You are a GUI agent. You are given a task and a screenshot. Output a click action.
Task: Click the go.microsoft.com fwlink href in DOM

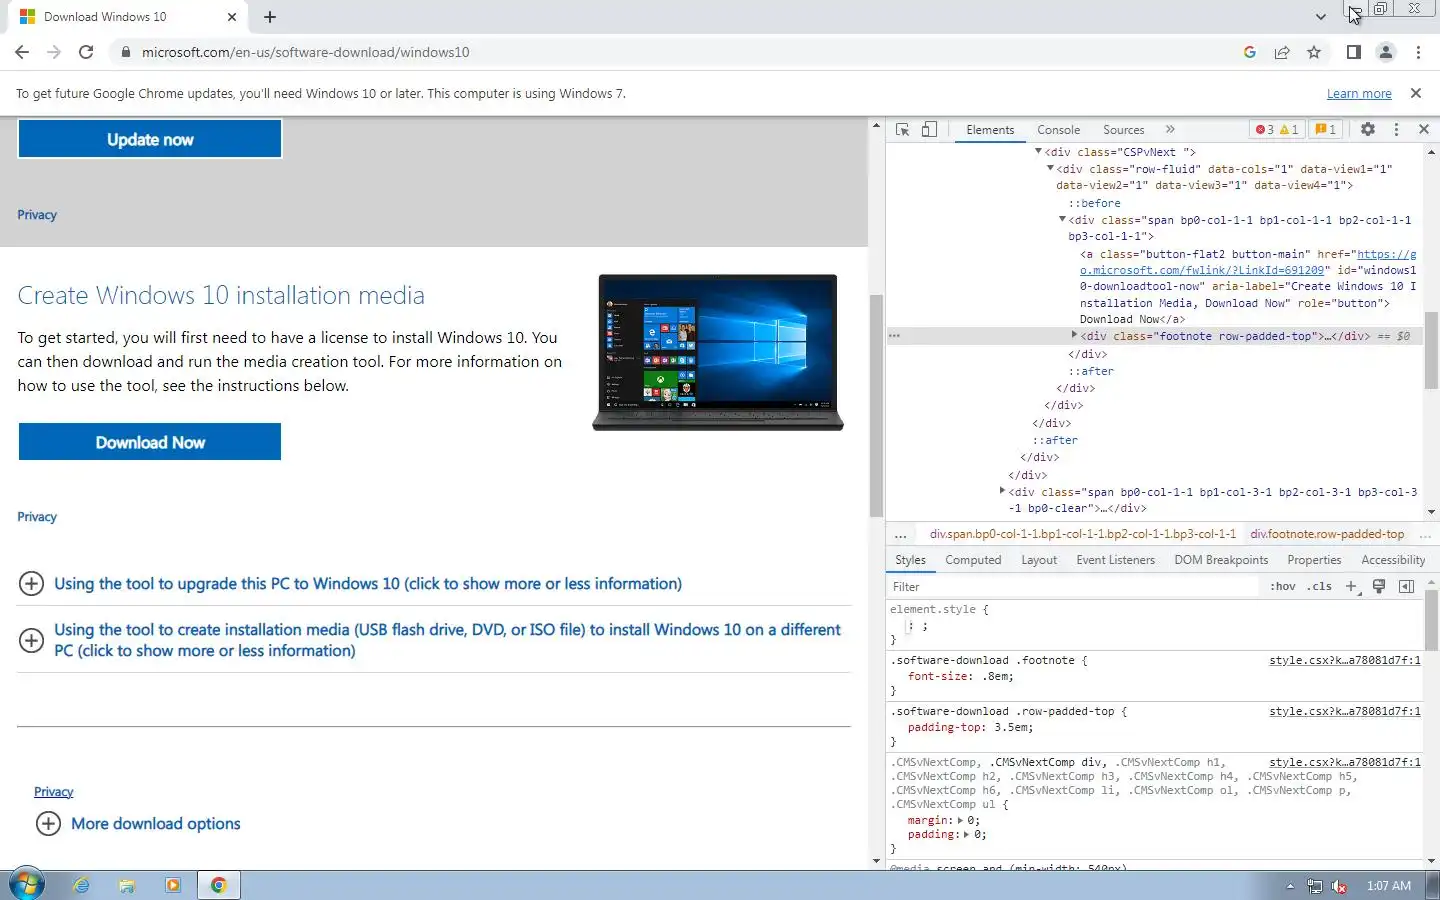pos(1247,262)
